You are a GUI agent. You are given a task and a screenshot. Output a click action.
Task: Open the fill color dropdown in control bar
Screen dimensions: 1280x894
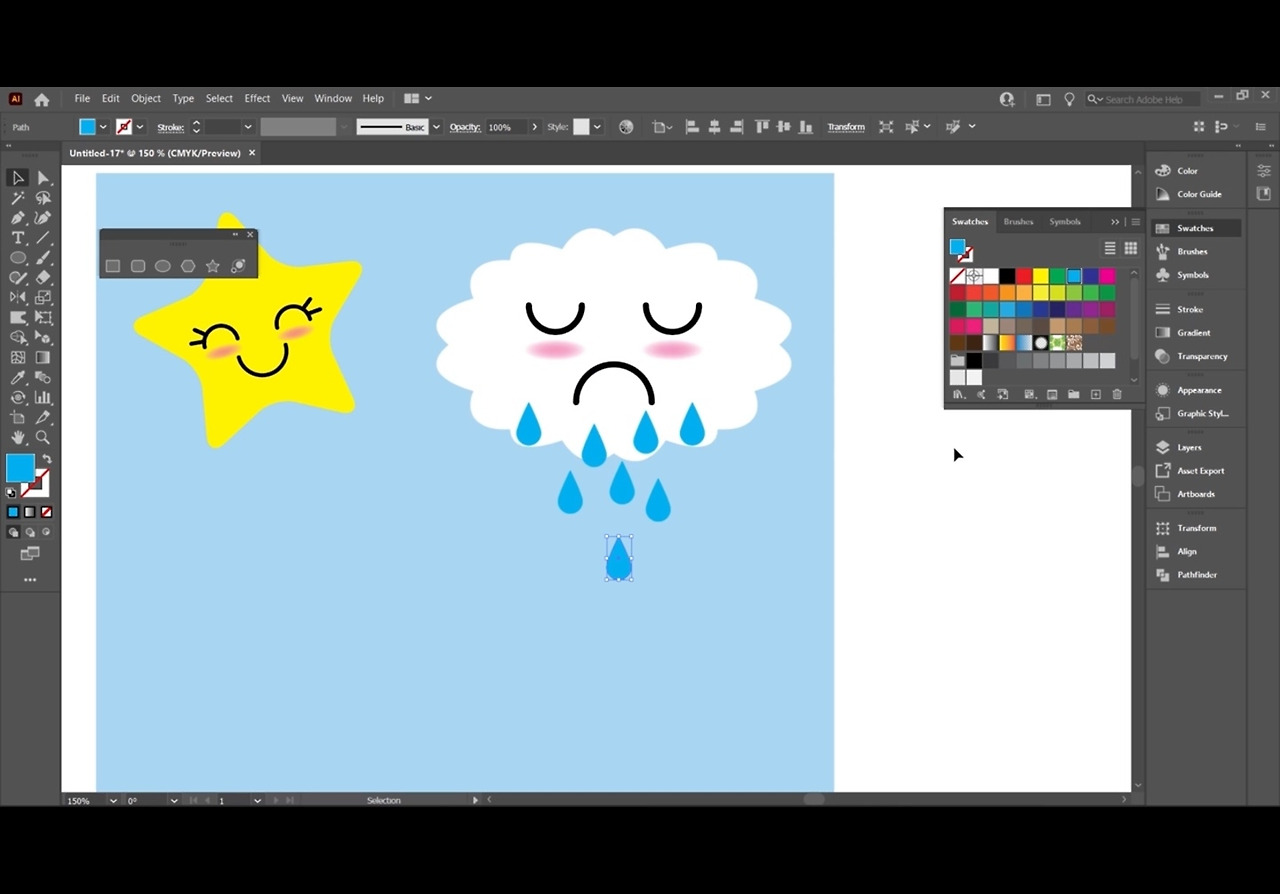pyautogui.click(x=103, y=127)
